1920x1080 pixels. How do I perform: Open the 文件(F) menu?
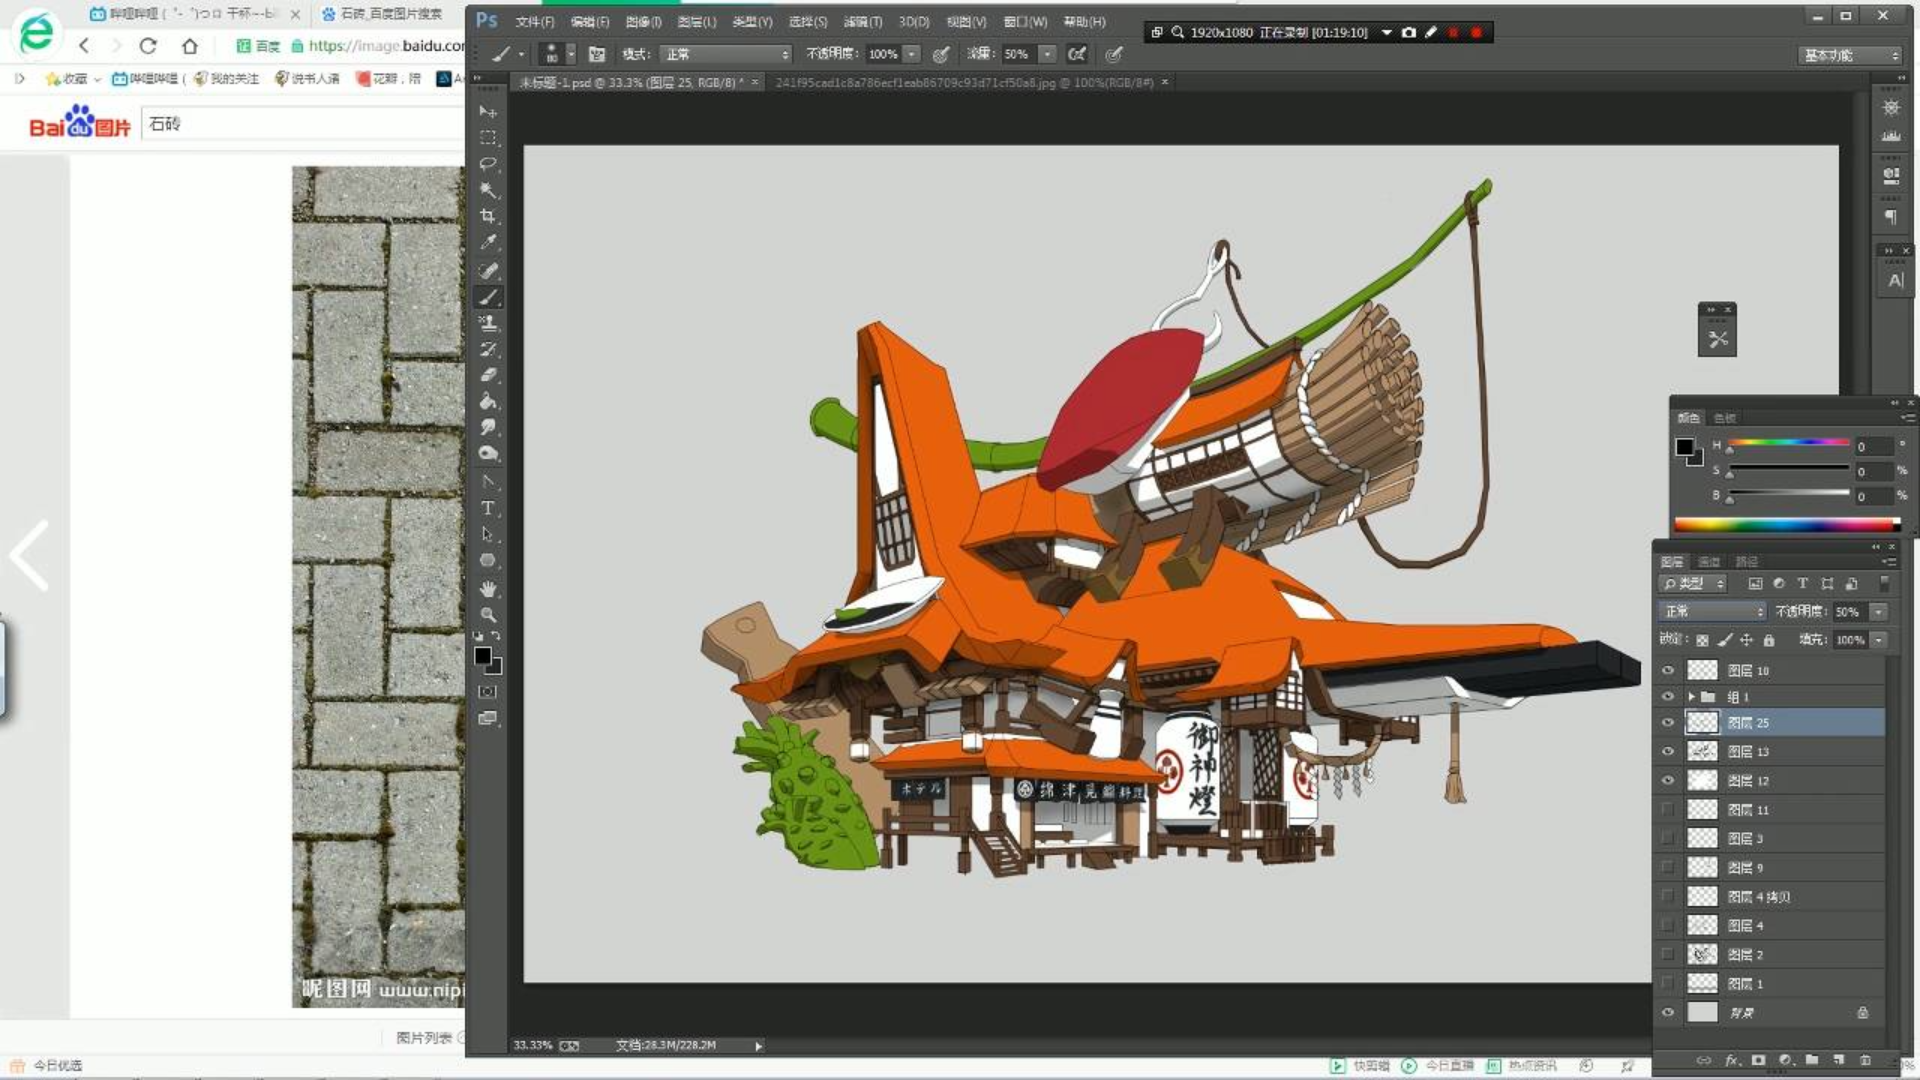click(x=534, y=22)
